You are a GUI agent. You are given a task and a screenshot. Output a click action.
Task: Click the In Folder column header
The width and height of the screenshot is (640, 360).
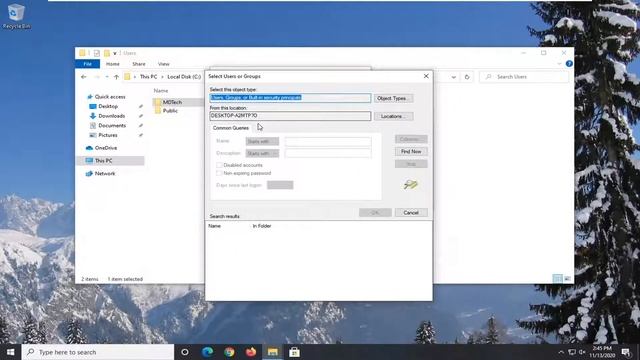click(x=262, y=226)
